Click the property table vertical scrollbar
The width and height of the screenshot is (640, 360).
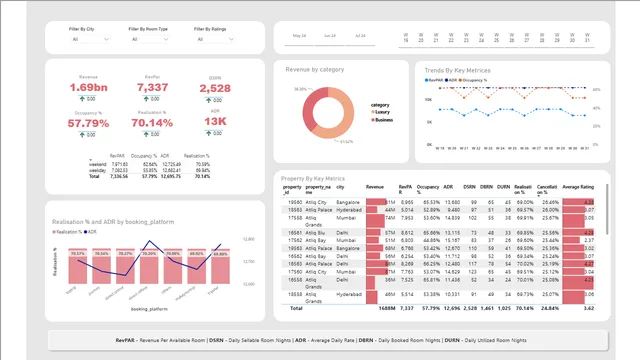607,209
